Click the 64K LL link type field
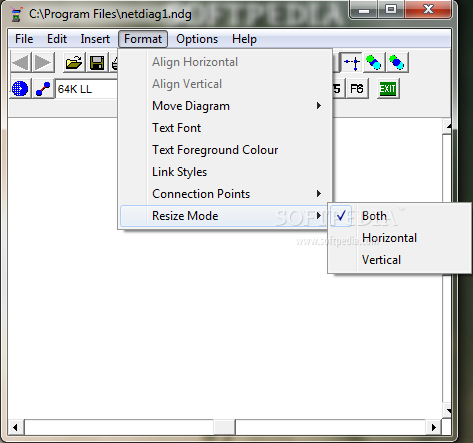 [x=87, y=89]
